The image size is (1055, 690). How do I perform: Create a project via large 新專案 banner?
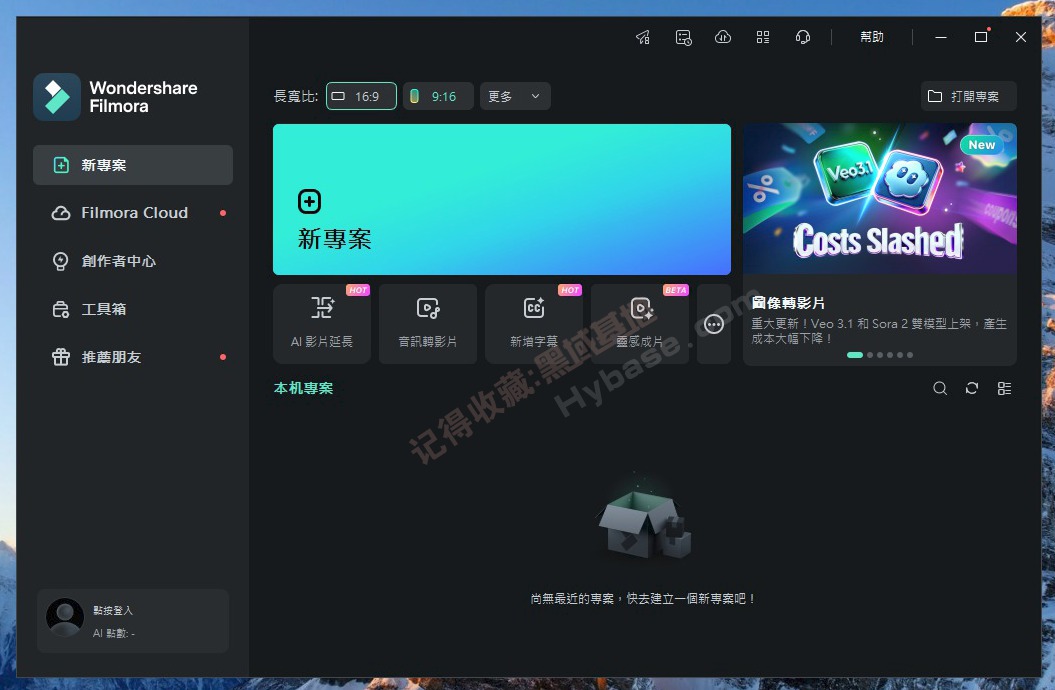coord(501,199)
